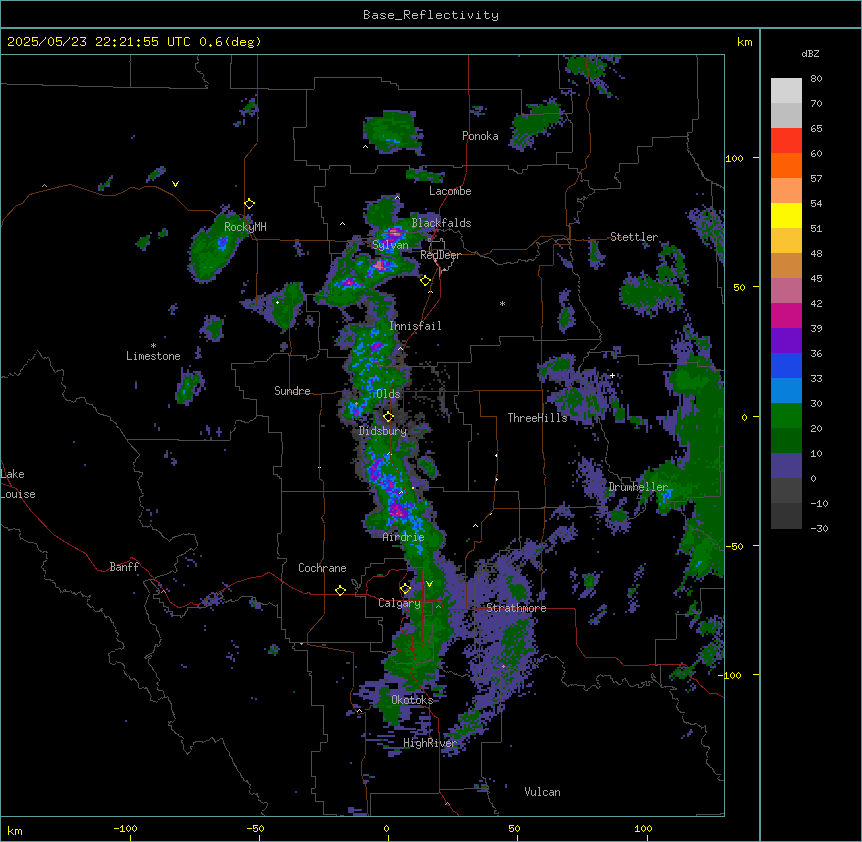
Task: Click the Lake Louise label
Action: pos(18,484)
